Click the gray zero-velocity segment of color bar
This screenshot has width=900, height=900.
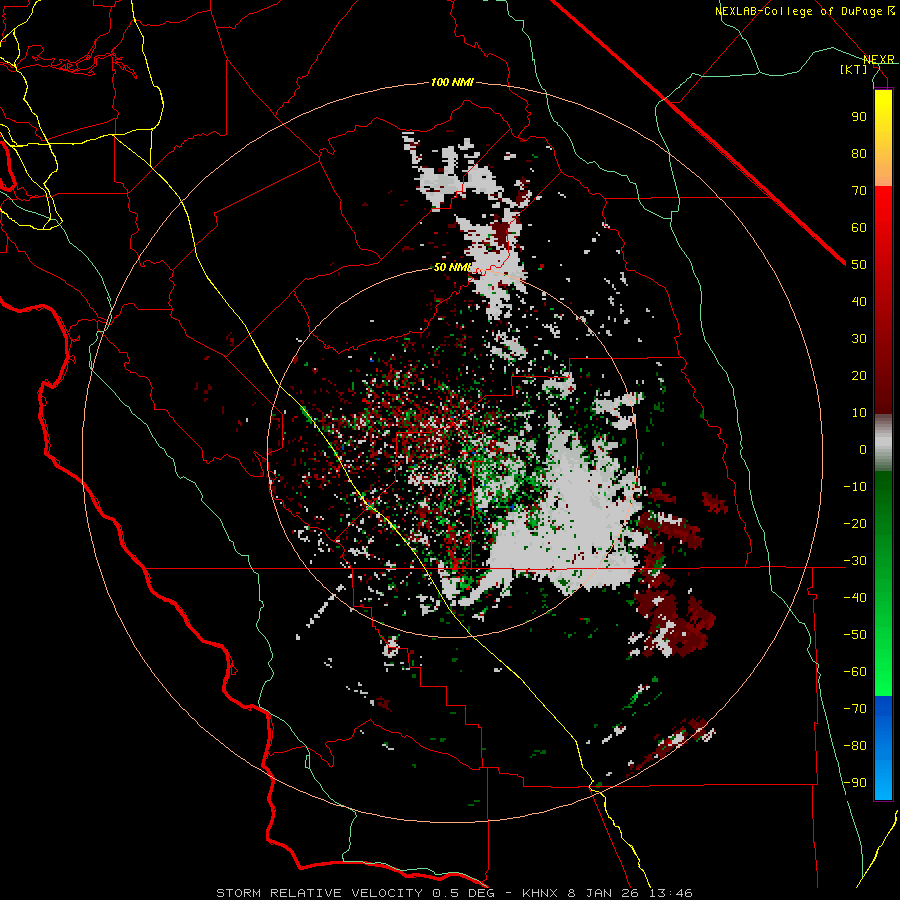(883, 443)
